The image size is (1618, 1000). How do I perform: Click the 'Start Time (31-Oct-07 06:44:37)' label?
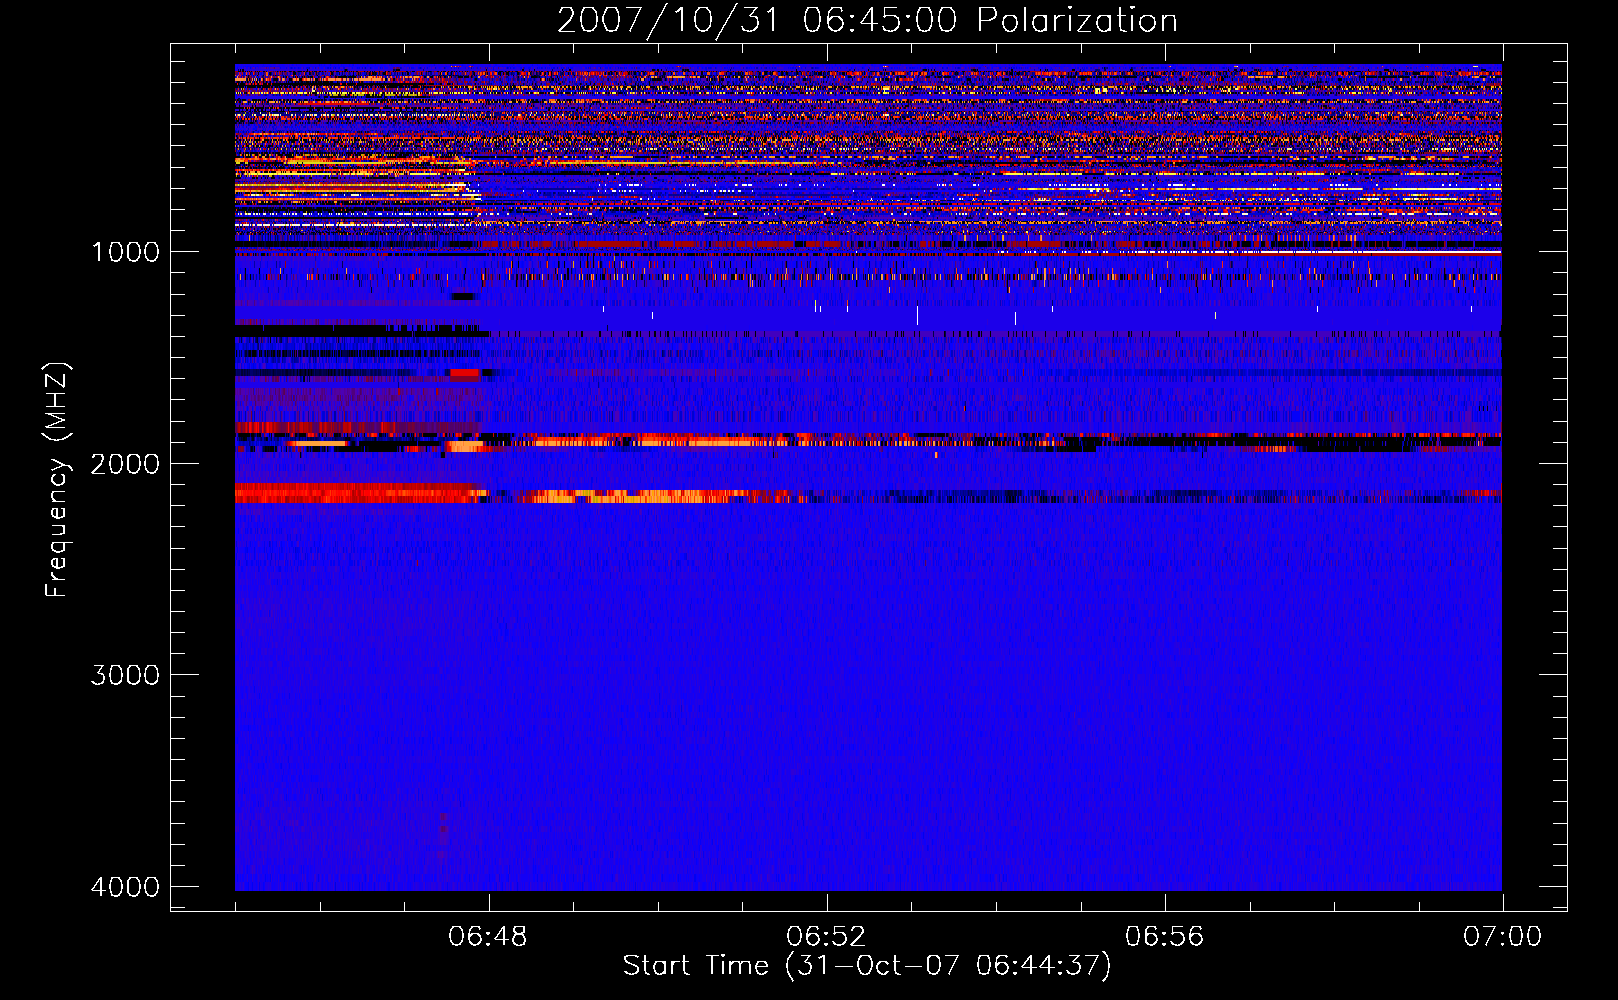click(867, 966)
